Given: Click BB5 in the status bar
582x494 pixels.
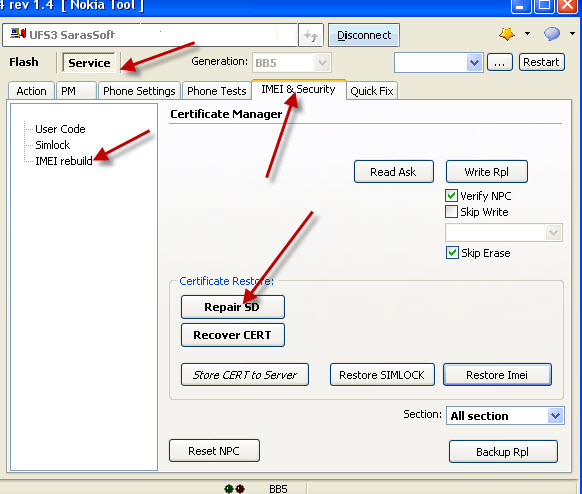Looking at the screenshot, I should coord(278,489).
